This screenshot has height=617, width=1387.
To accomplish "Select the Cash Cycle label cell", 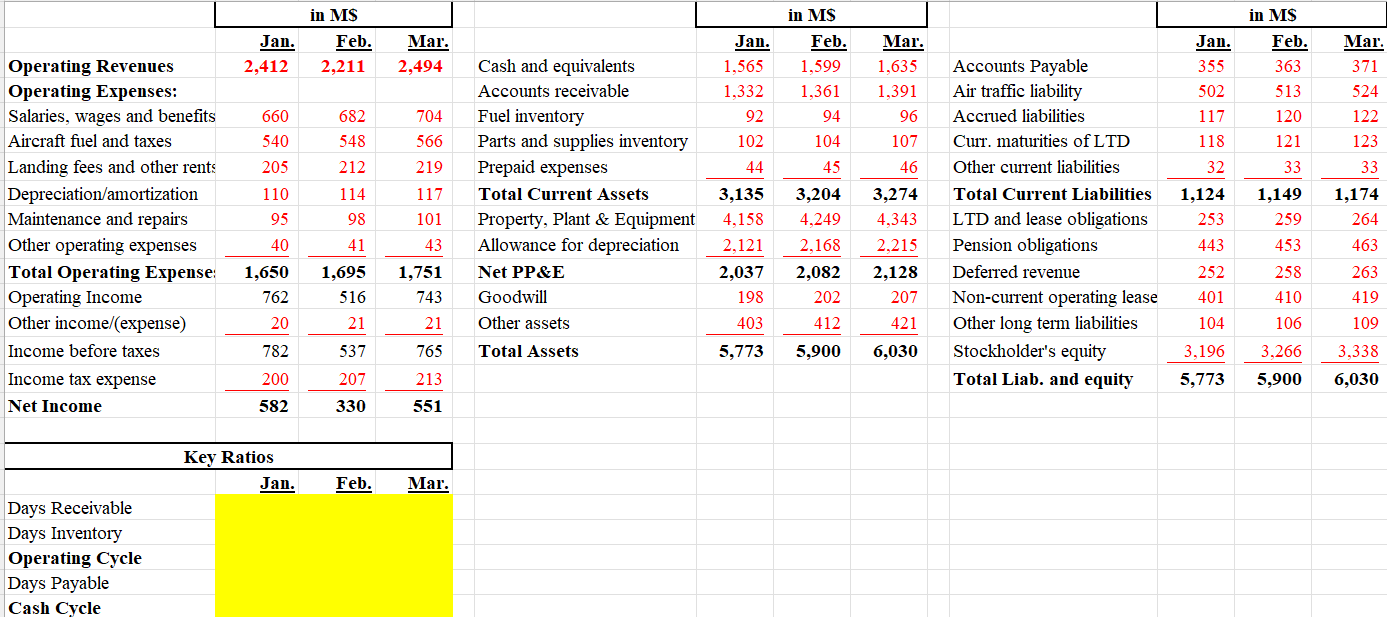I will [x=54, y=608].
